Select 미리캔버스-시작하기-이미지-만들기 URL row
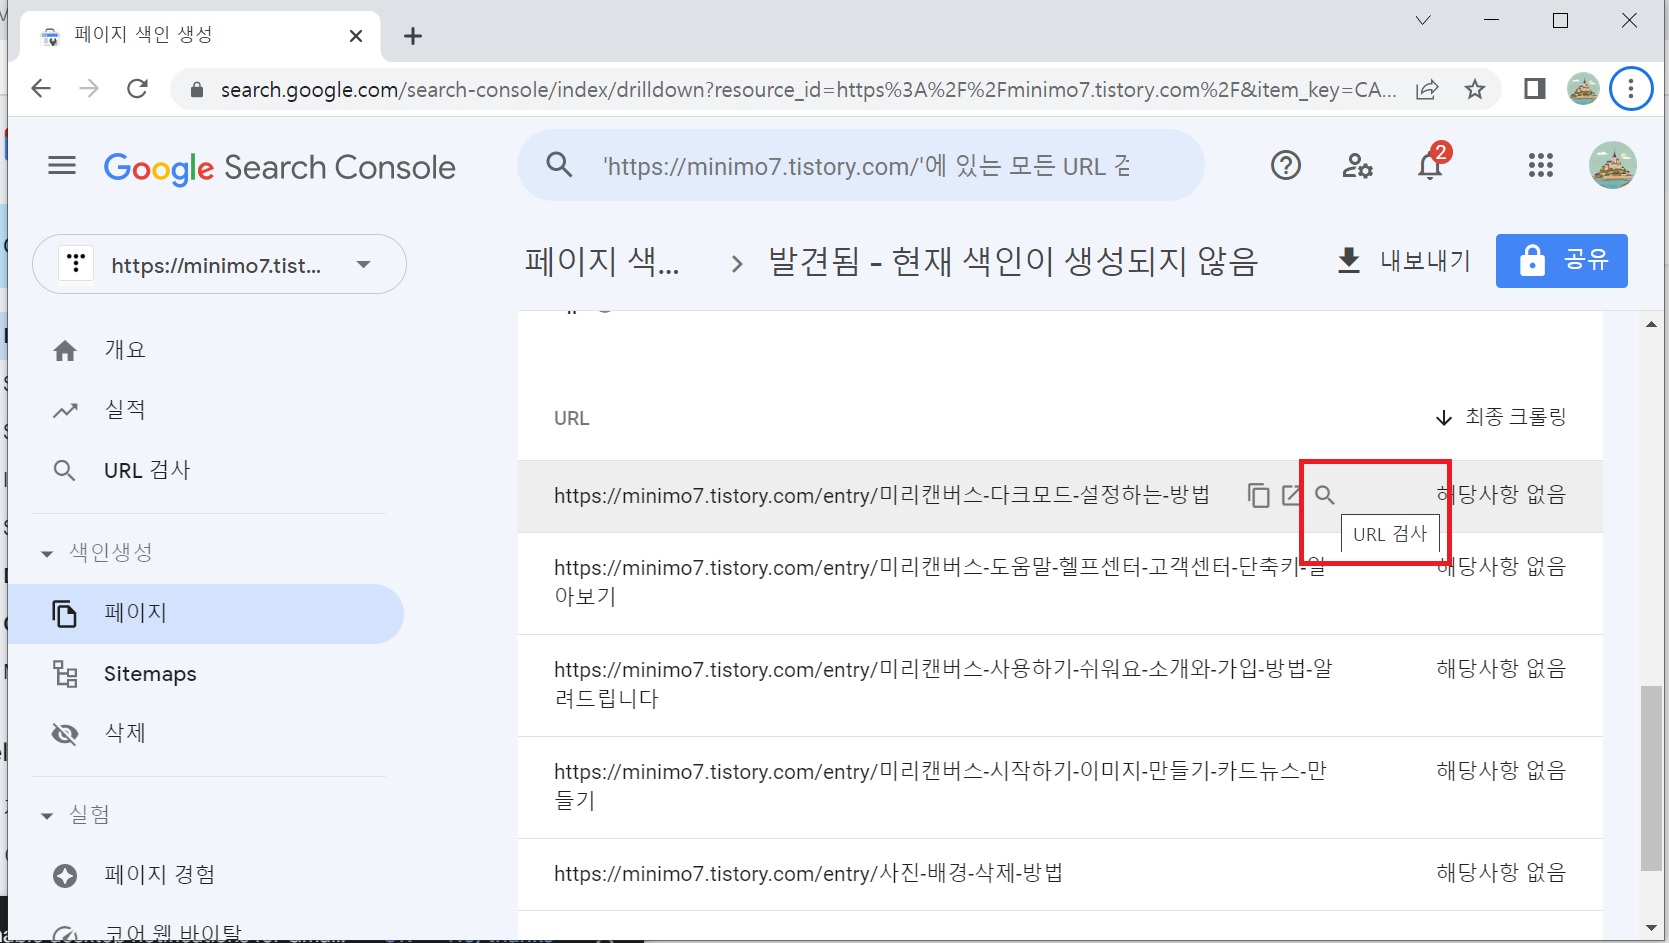Screen dimensions: 1669x943 coord(1060,787)
